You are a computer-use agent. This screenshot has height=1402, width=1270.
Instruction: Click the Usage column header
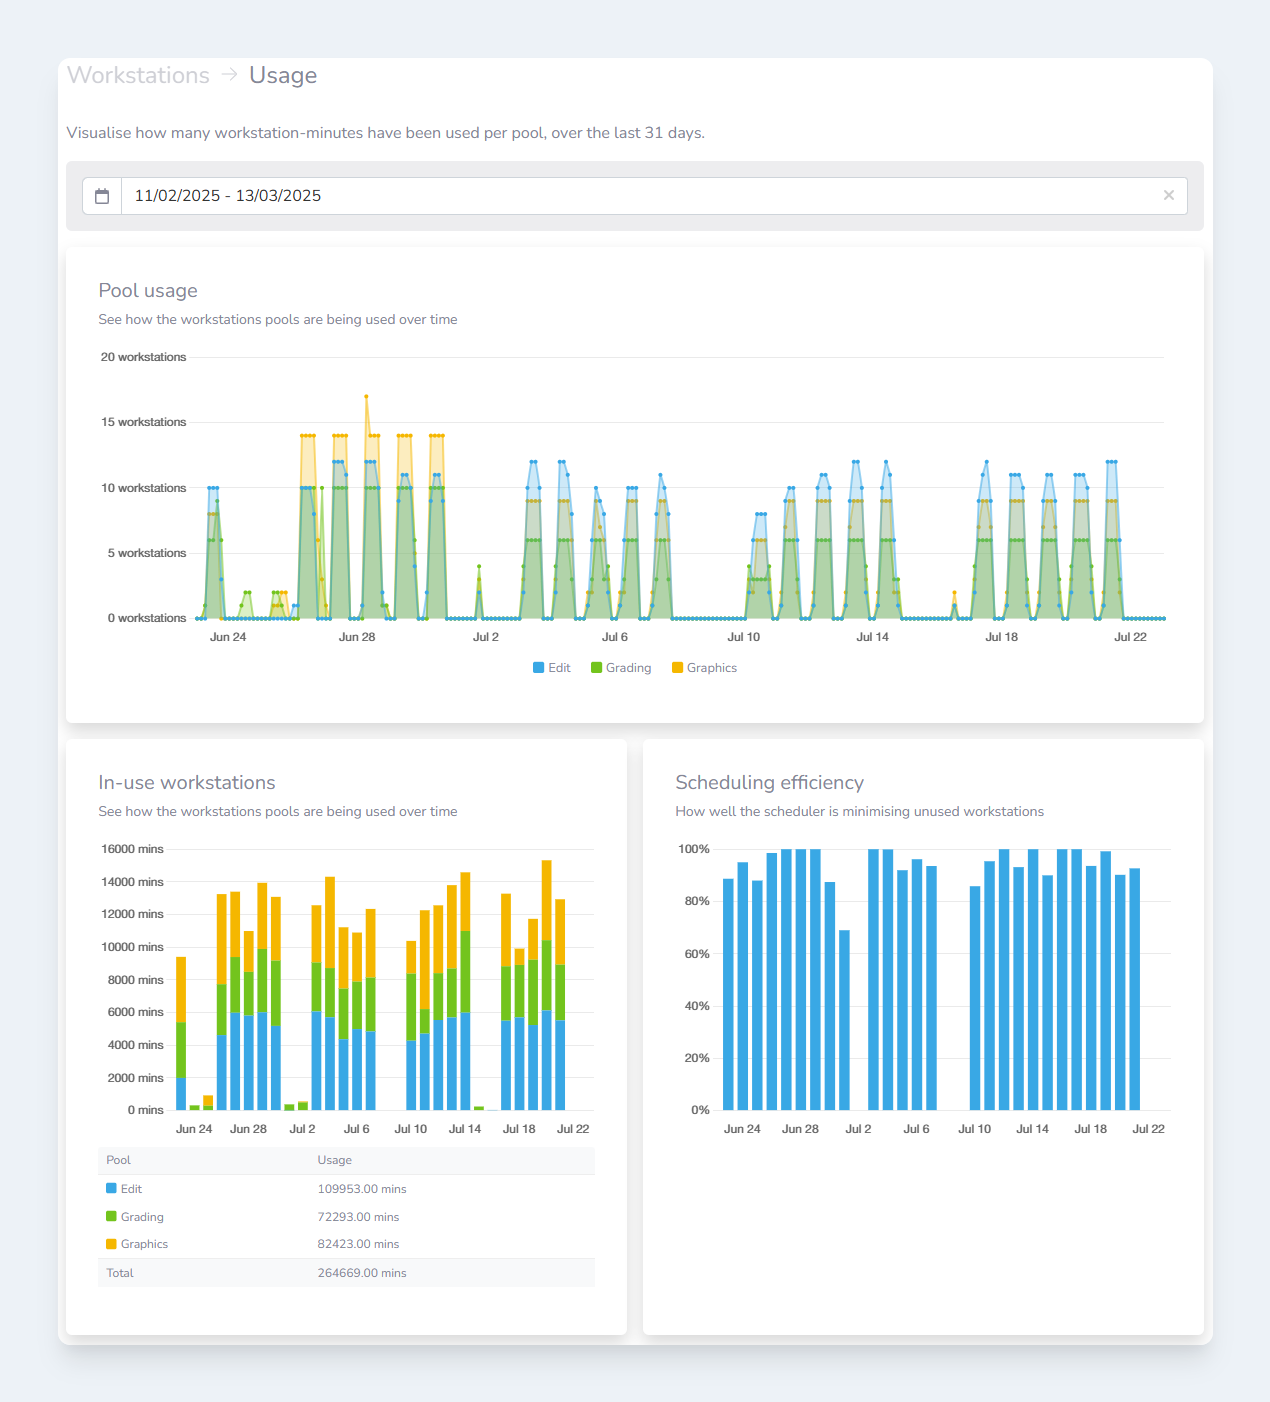pos(335,1160)
